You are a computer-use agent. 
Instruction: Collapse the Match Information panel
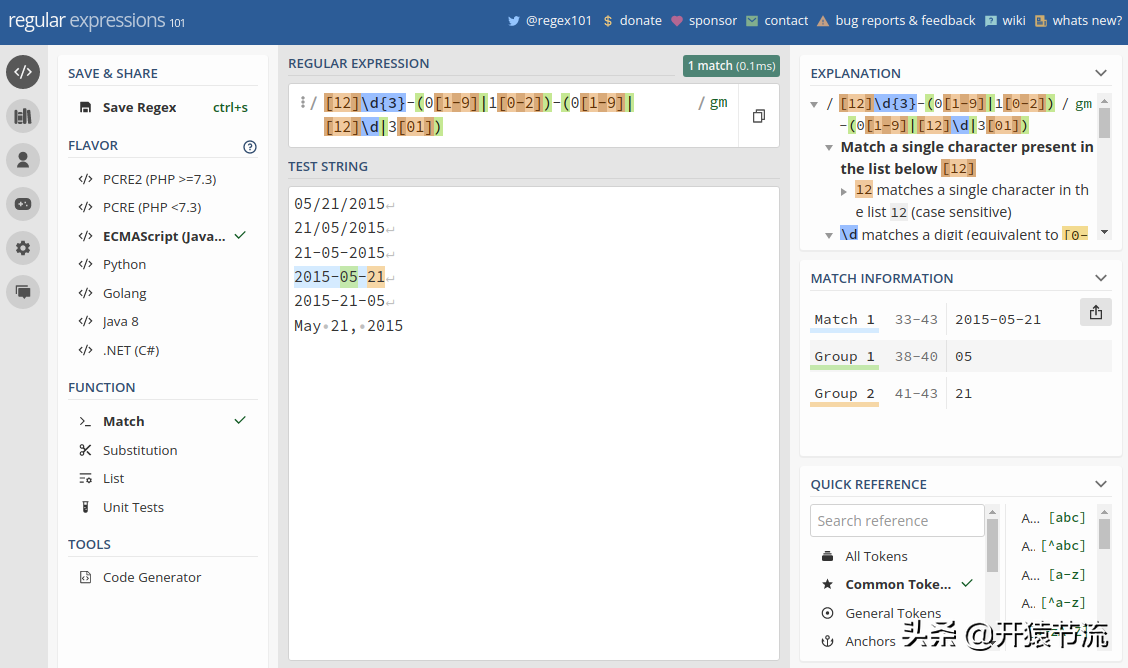1101,278
